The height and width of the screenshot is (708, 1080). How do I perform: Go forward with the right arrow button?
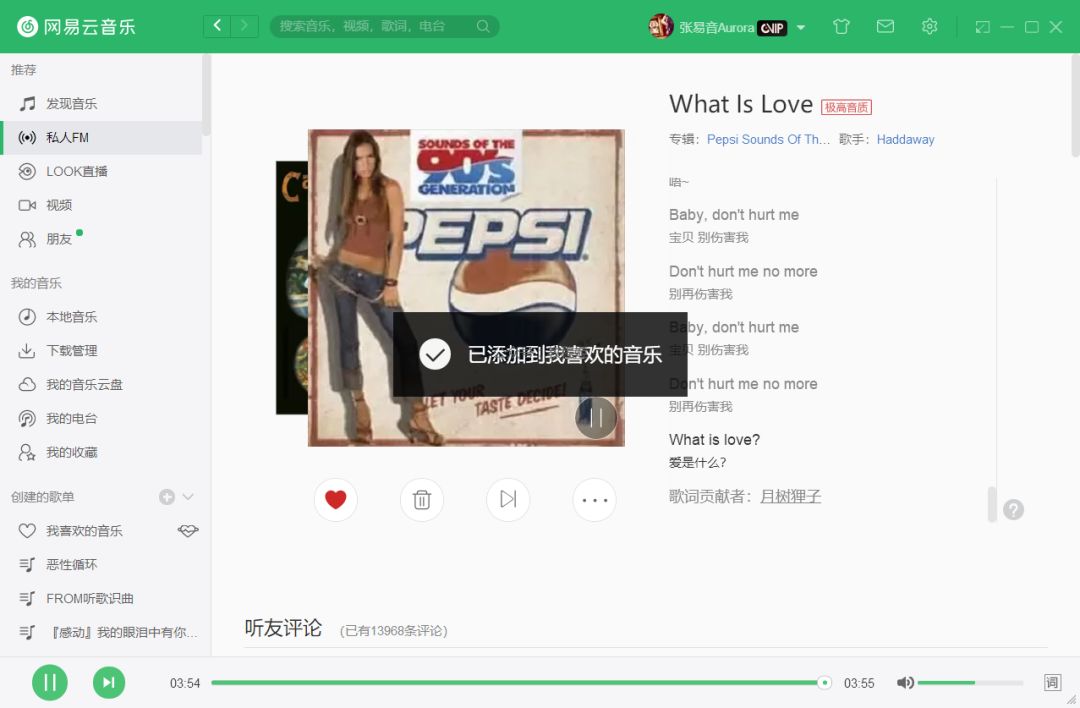point(245,26)
